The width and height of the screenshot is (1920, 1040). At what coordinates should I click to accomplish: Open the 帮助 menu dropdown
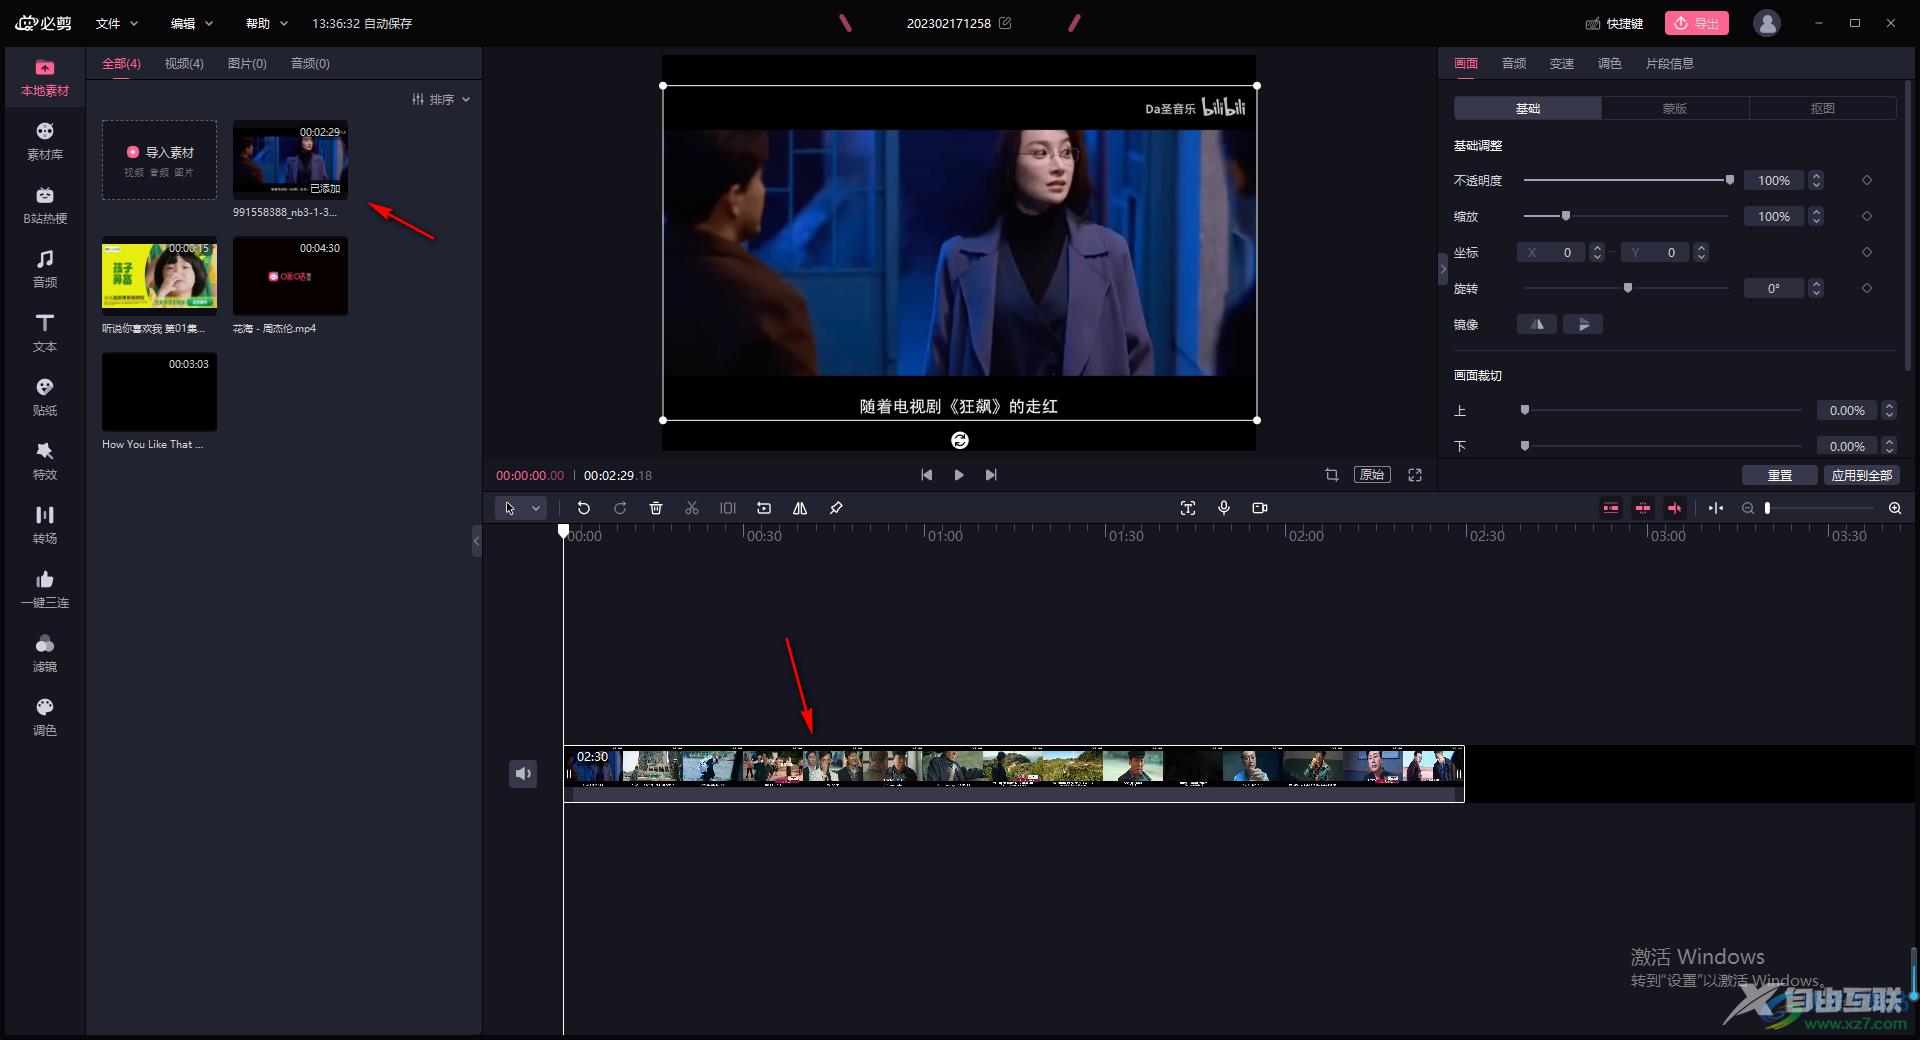tap(267, 23)
